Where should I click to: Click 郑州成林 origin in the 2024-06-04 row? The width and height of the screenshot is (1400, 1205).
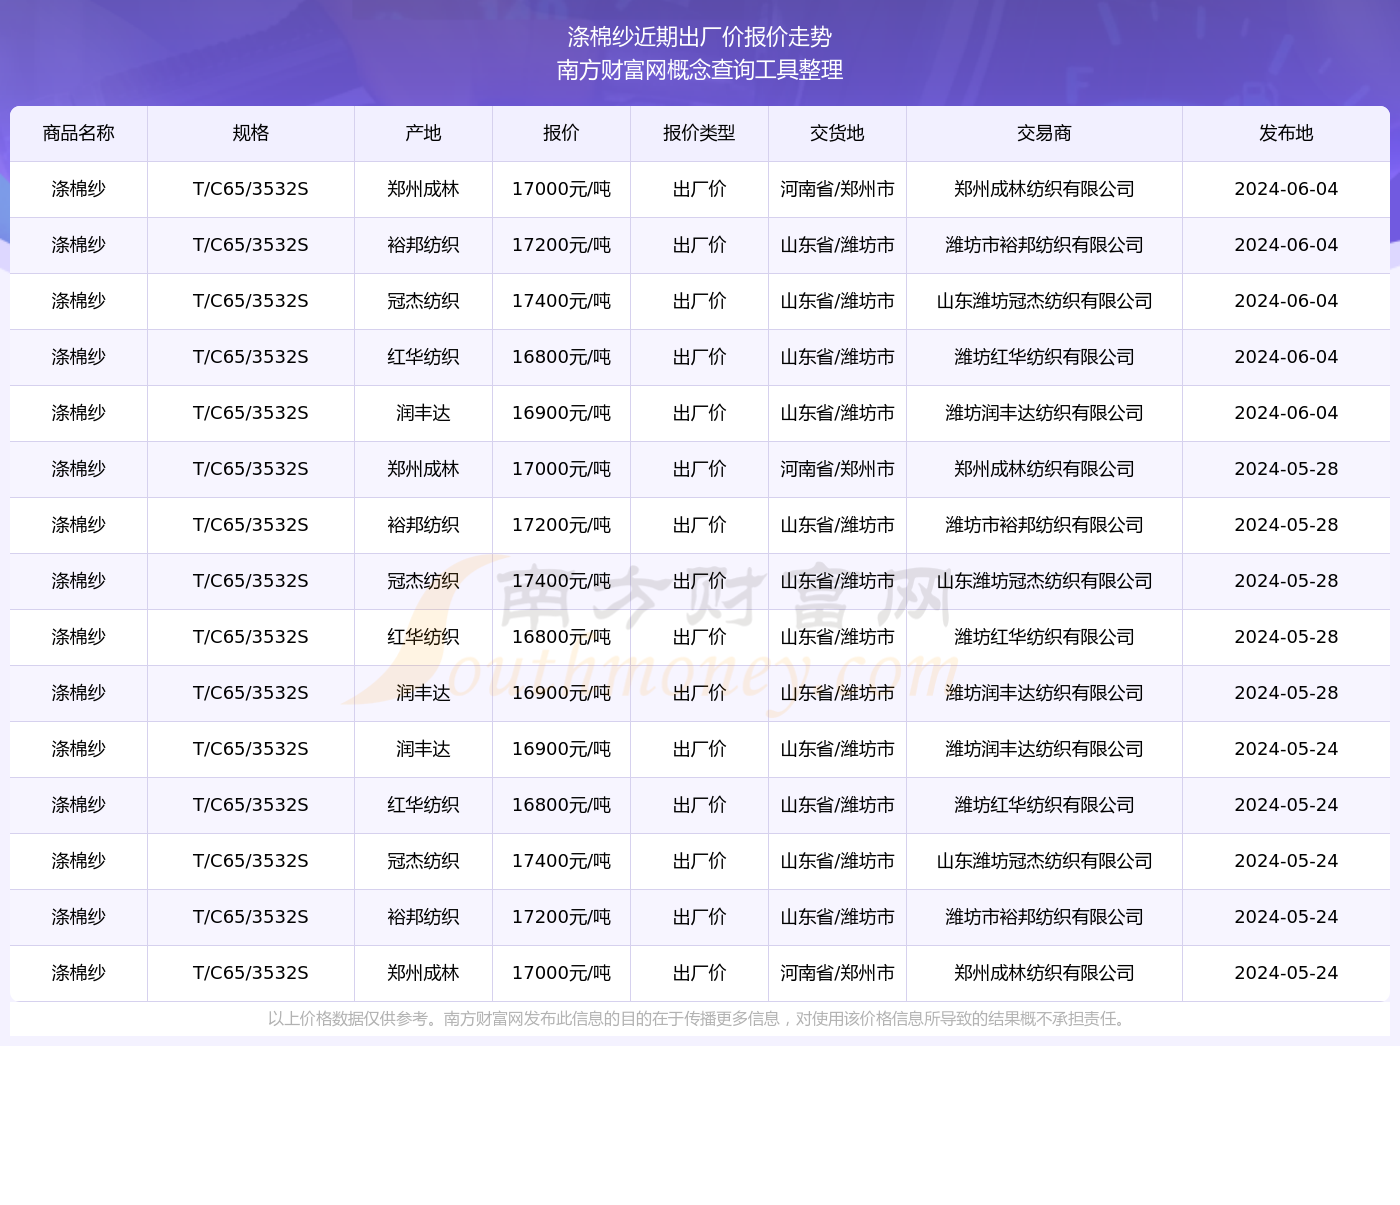coord(423,189)
